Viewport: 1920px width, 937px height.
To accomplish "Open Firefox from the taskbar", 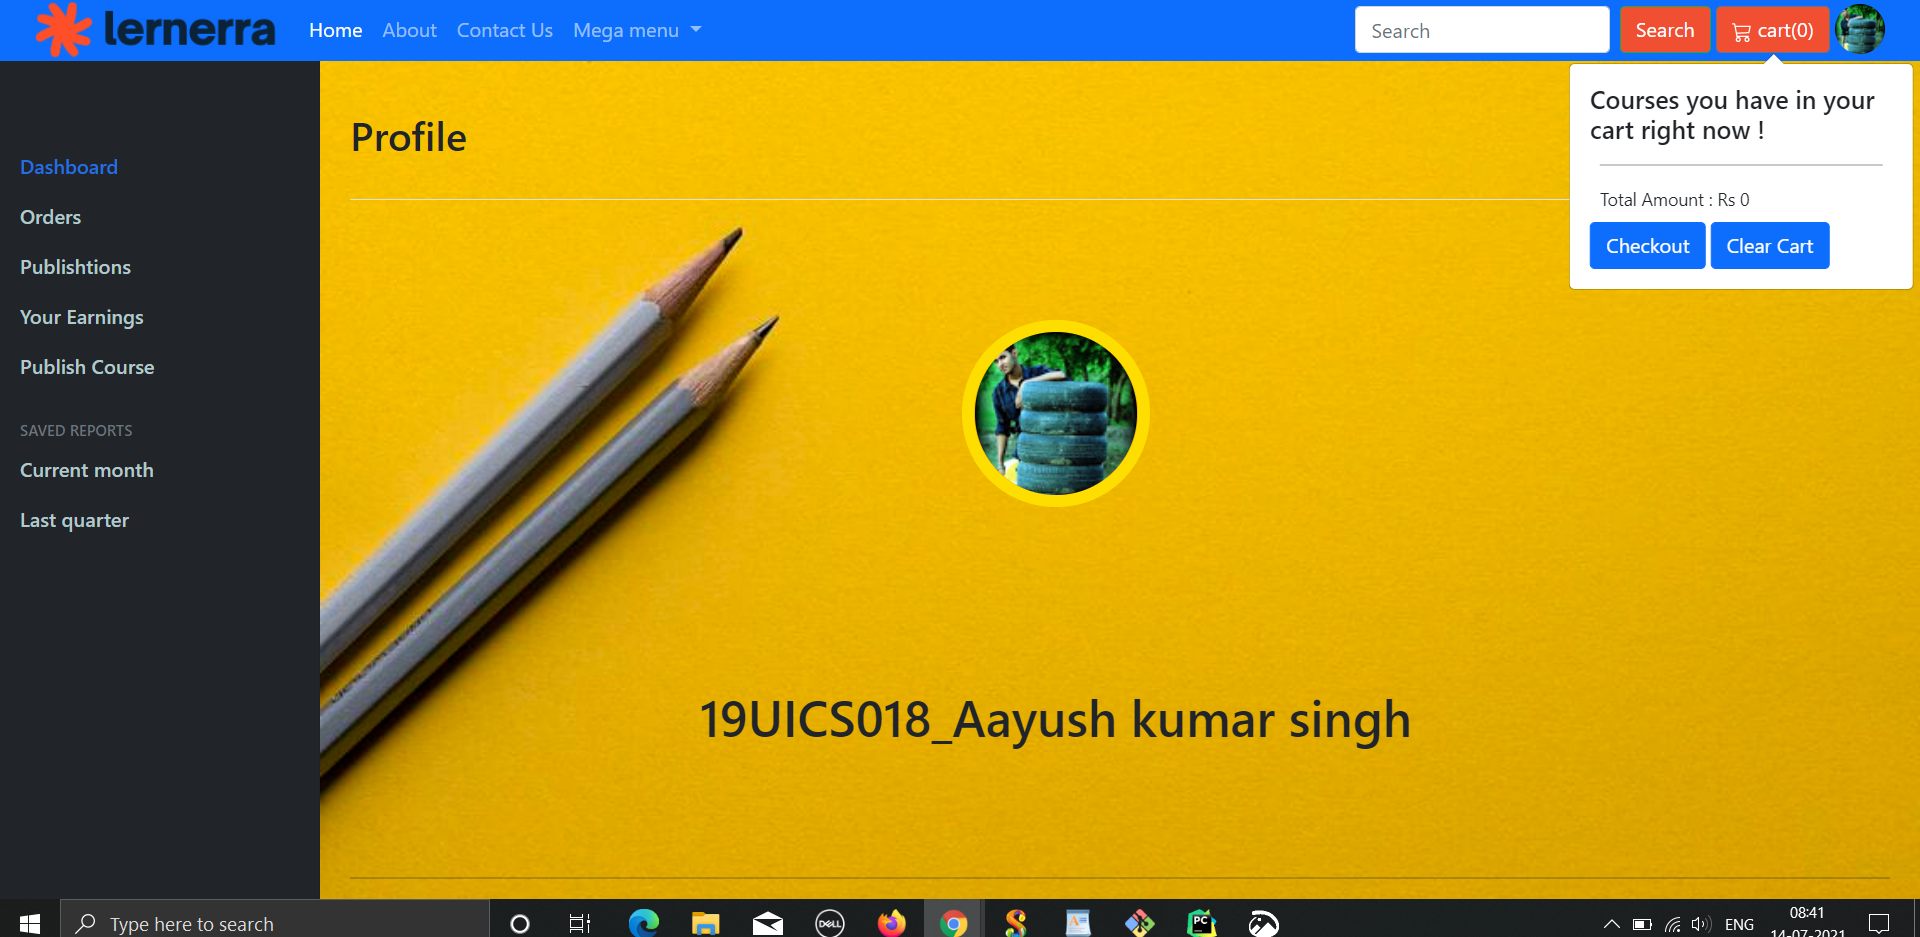I will tap(891, 922).
